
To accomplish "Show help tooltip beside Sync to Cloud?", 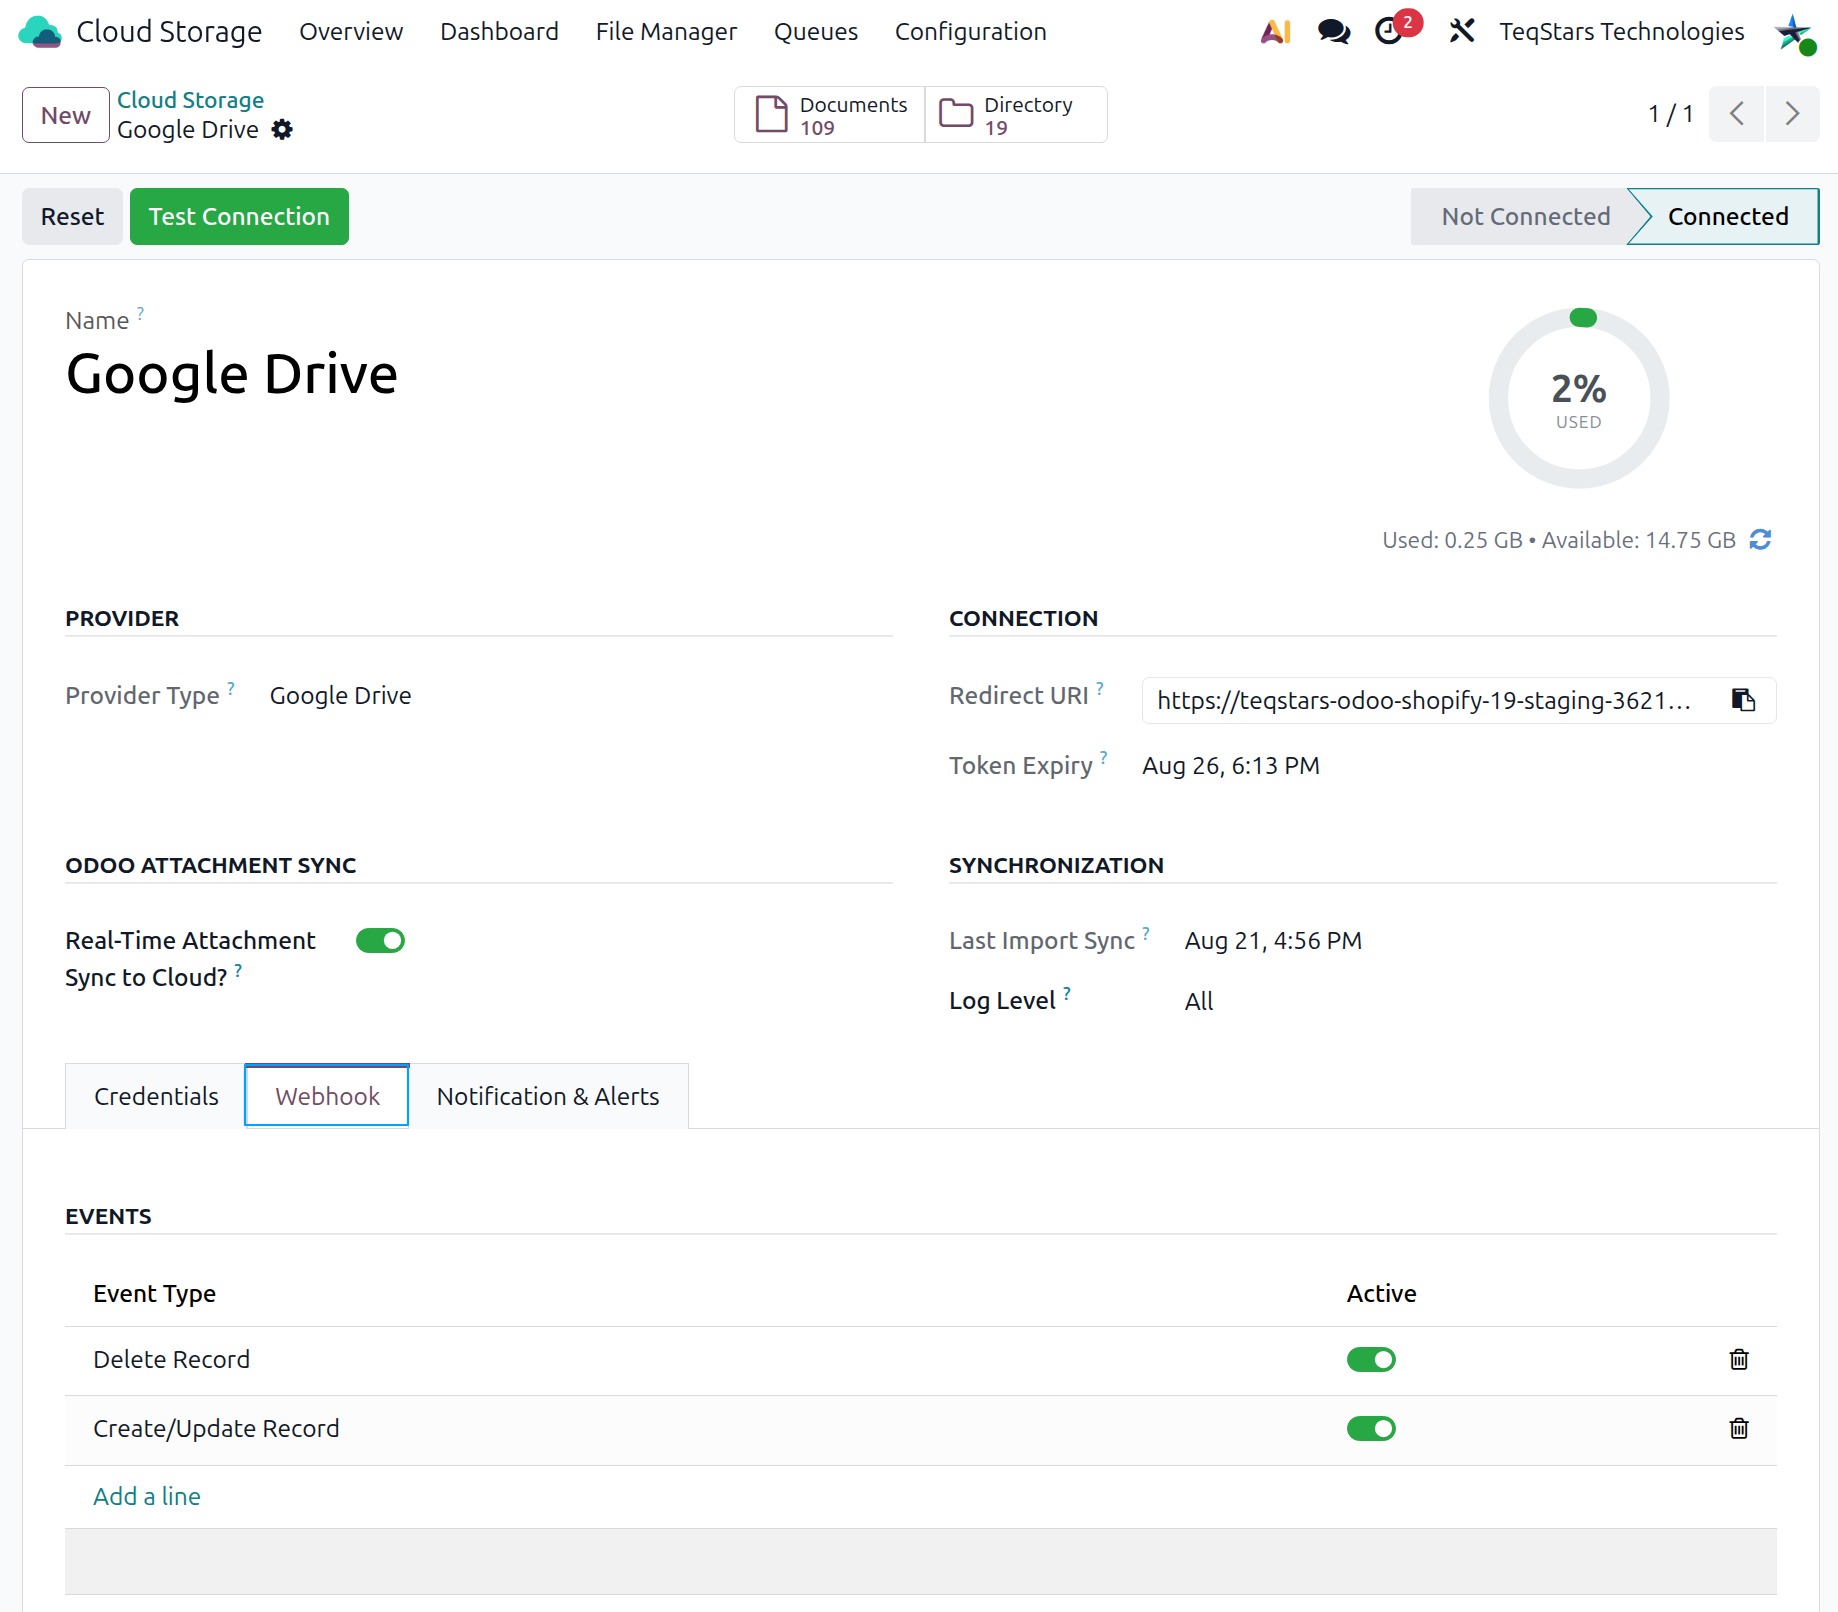I will pos(238,970).
